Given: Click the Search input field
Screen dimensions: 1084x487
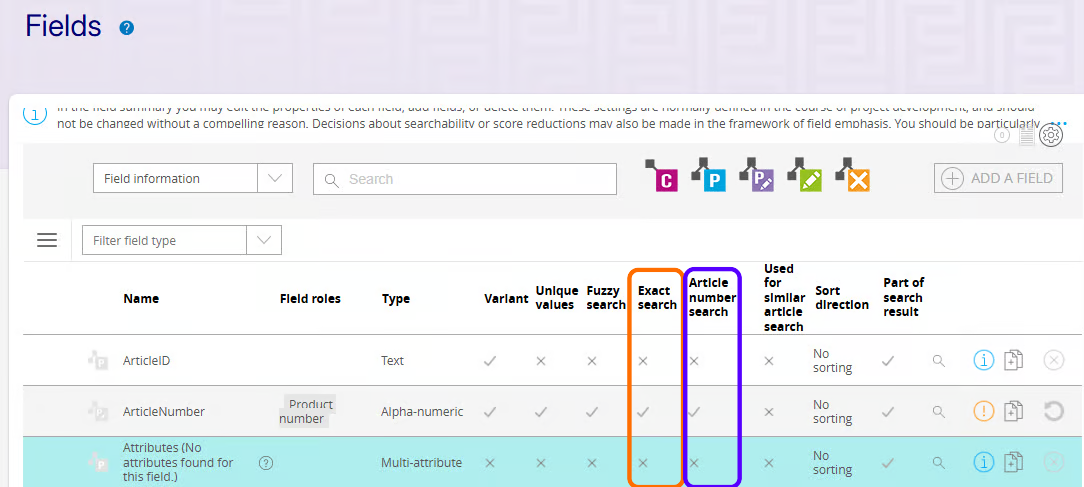Looking at the screenshot, I should click(x=465, y=179).
